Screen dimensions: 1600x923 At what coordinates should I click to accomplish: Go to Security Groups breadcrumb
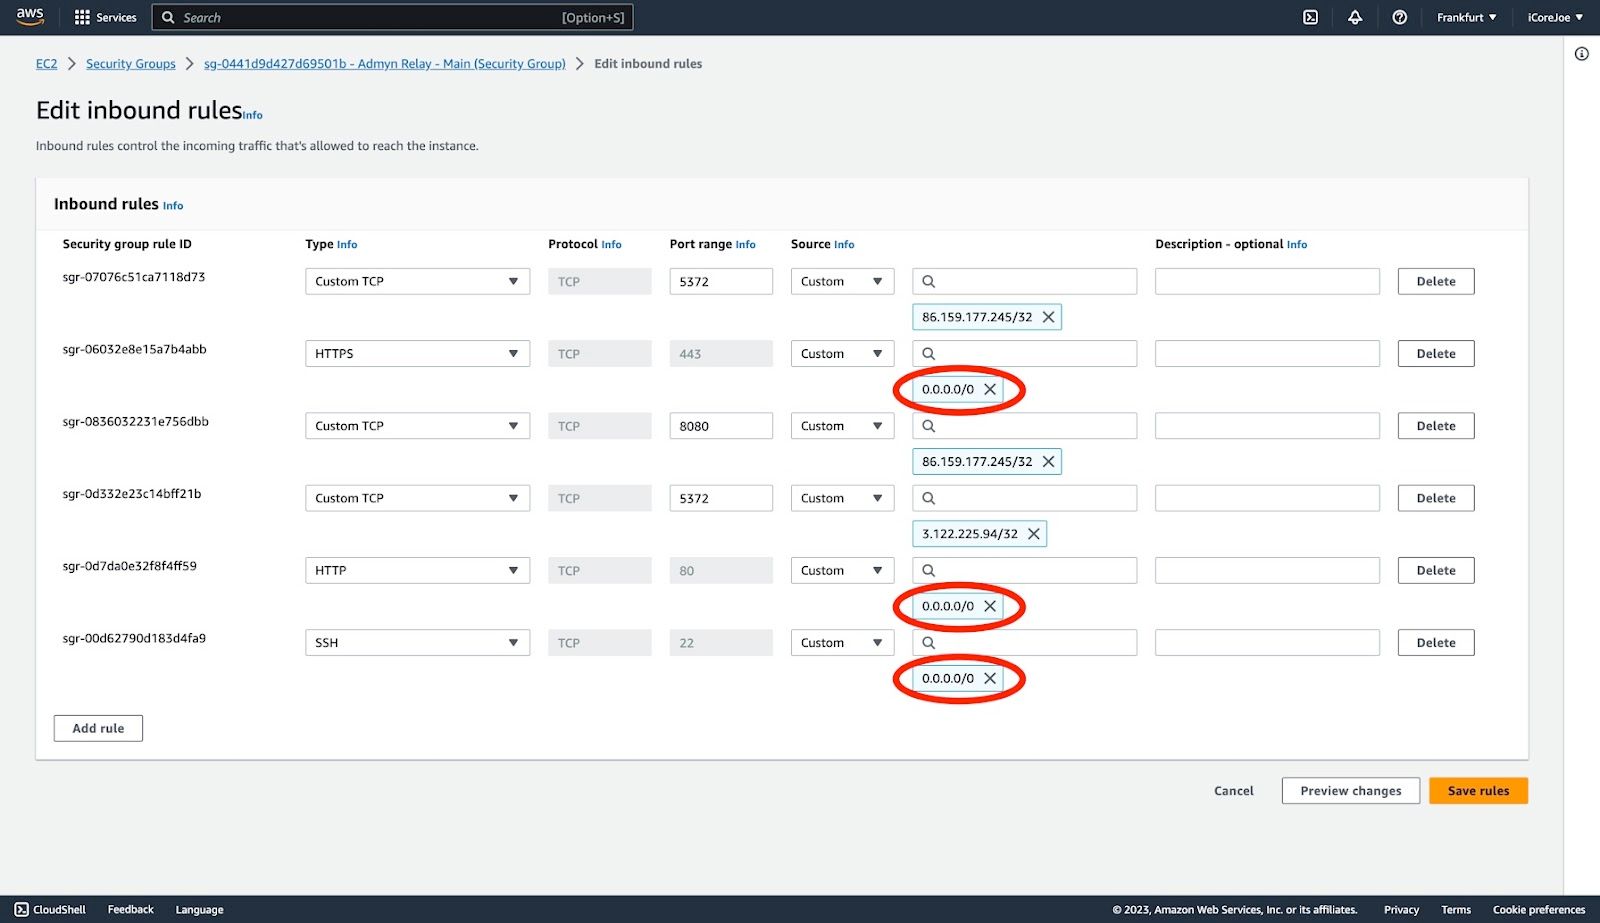[x=130, y=63]
